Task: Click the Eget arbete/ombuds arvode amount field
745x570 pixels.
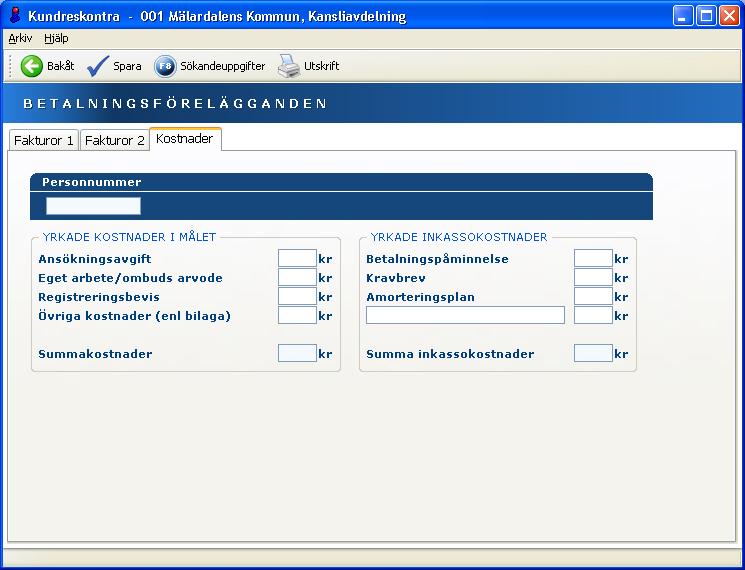Action: coord(297,277)
